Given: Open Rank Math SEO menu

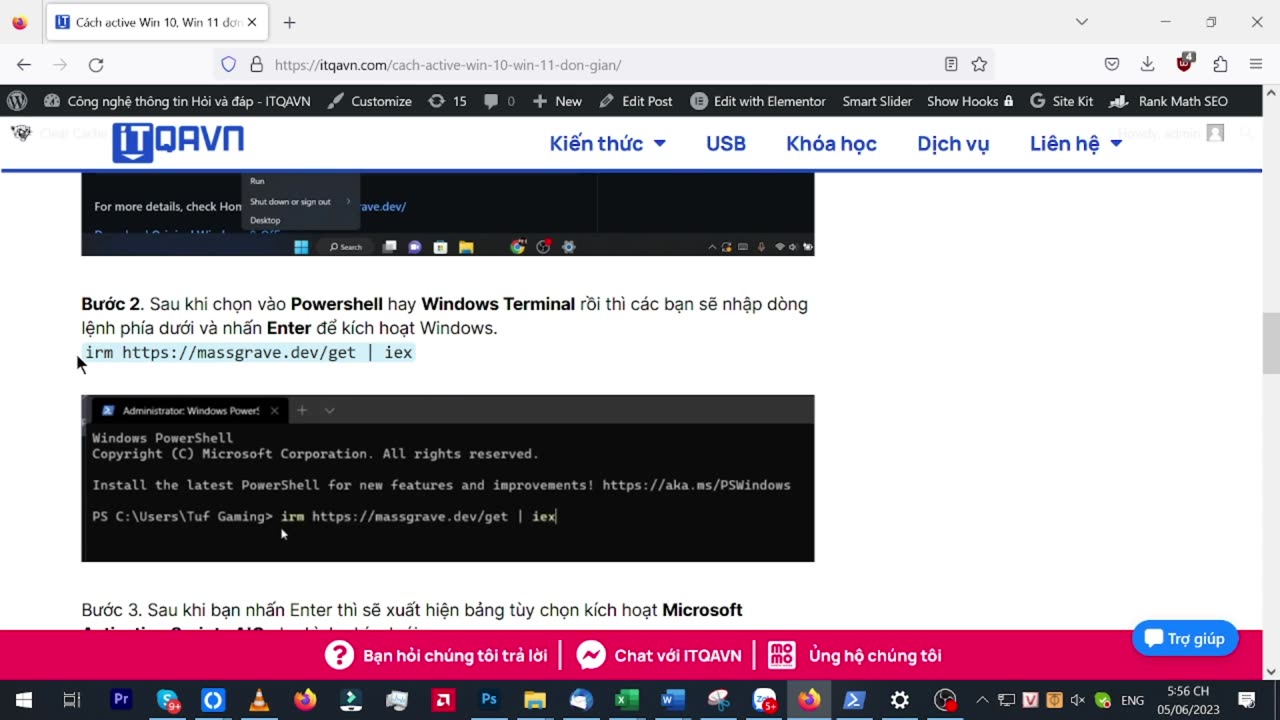Looking at the screenshot, I should pos(1169,101).
